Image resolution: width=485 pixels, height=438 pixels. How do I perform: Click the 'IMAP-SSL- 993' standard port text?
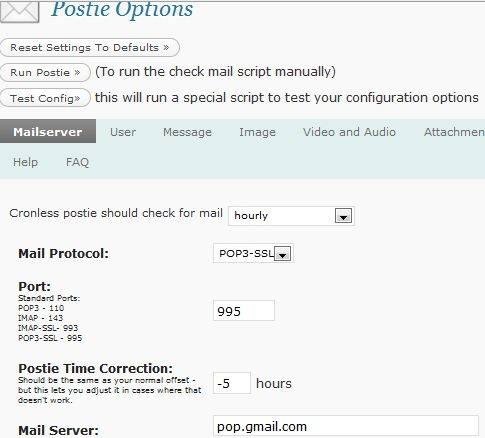[x=48, y=328]
